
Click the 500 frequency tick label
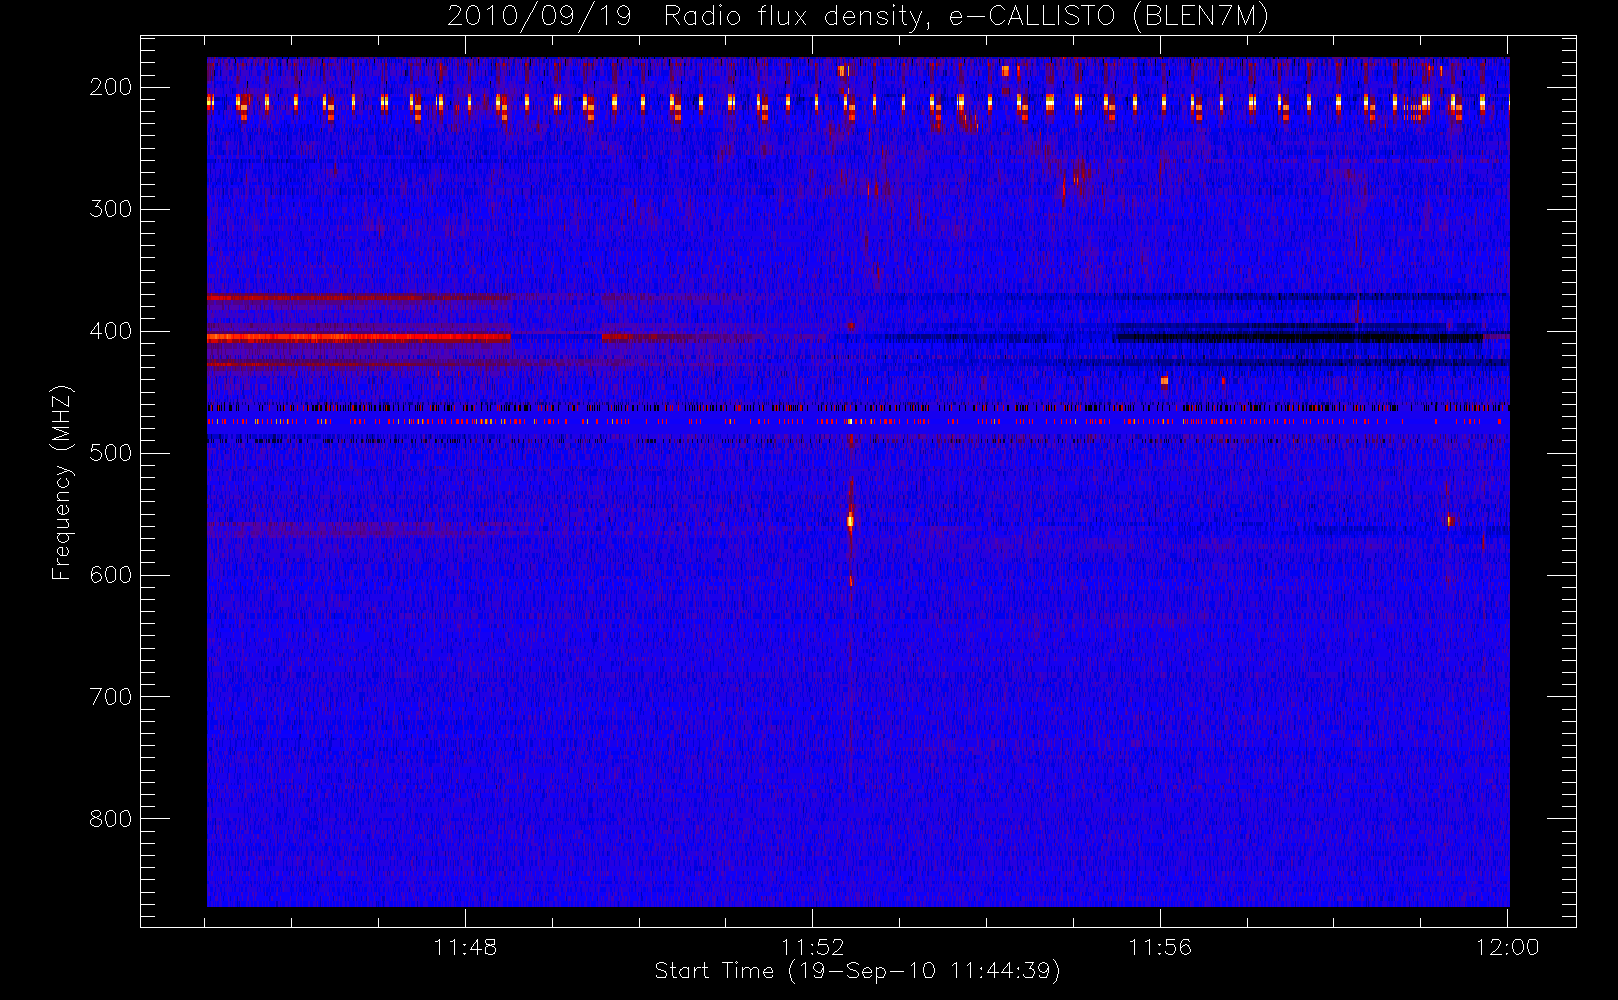pos(111,453)
